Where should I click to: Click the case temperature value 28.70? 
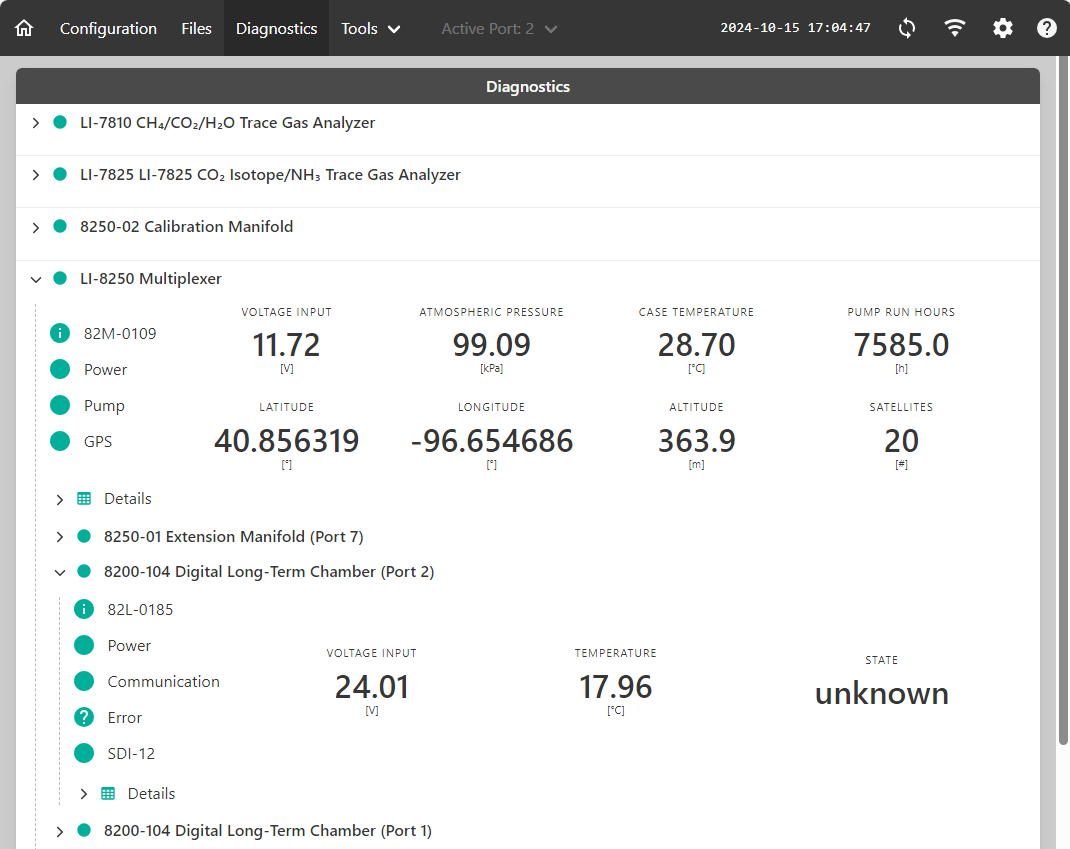tap(696, 345)
